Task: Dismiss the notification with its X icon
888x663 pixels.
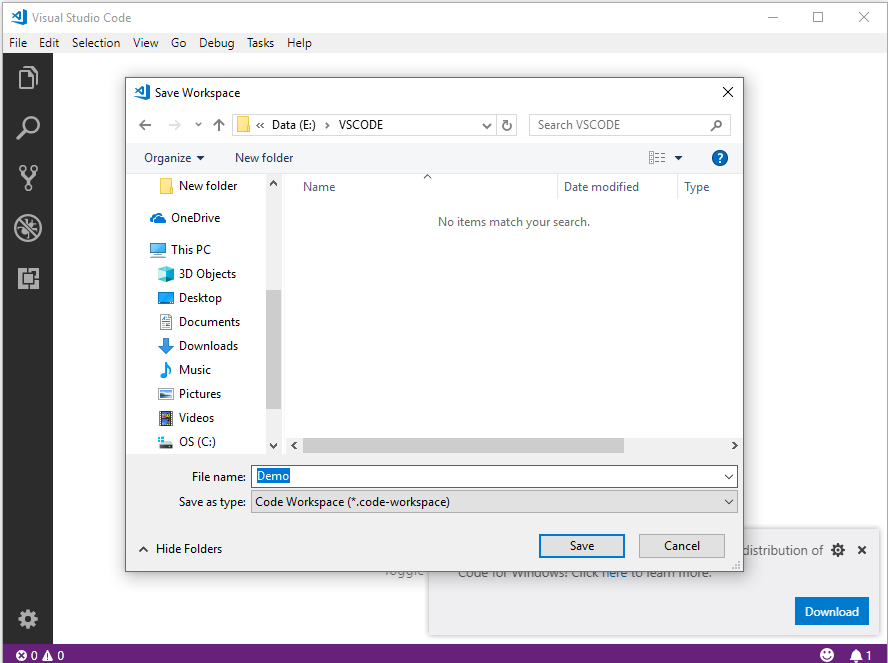Action: click(862, 550)
